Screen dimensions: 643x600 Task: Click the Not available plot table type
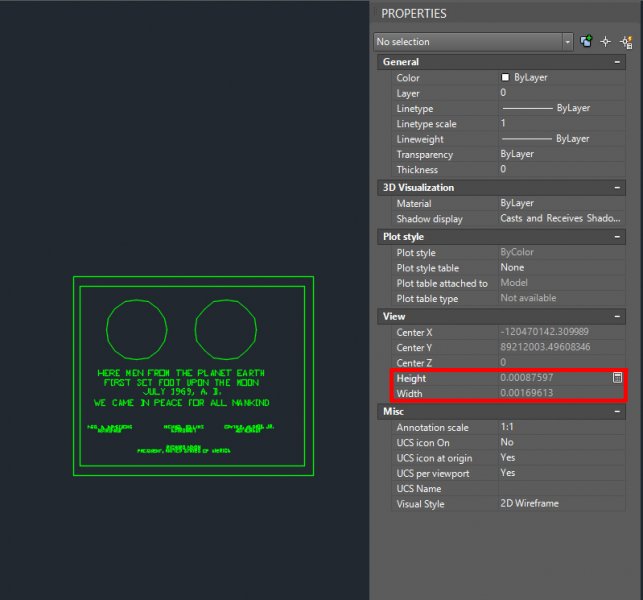click(562, 298)
